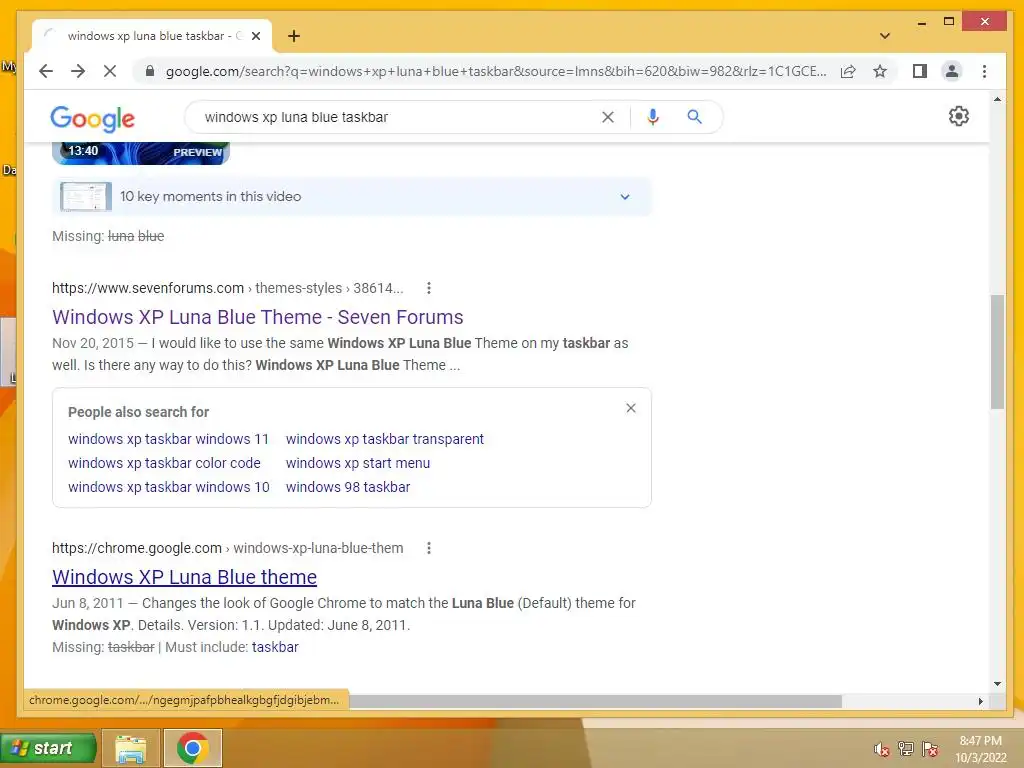Click the Chrome taskbar icon

click(x=193, y=748)
